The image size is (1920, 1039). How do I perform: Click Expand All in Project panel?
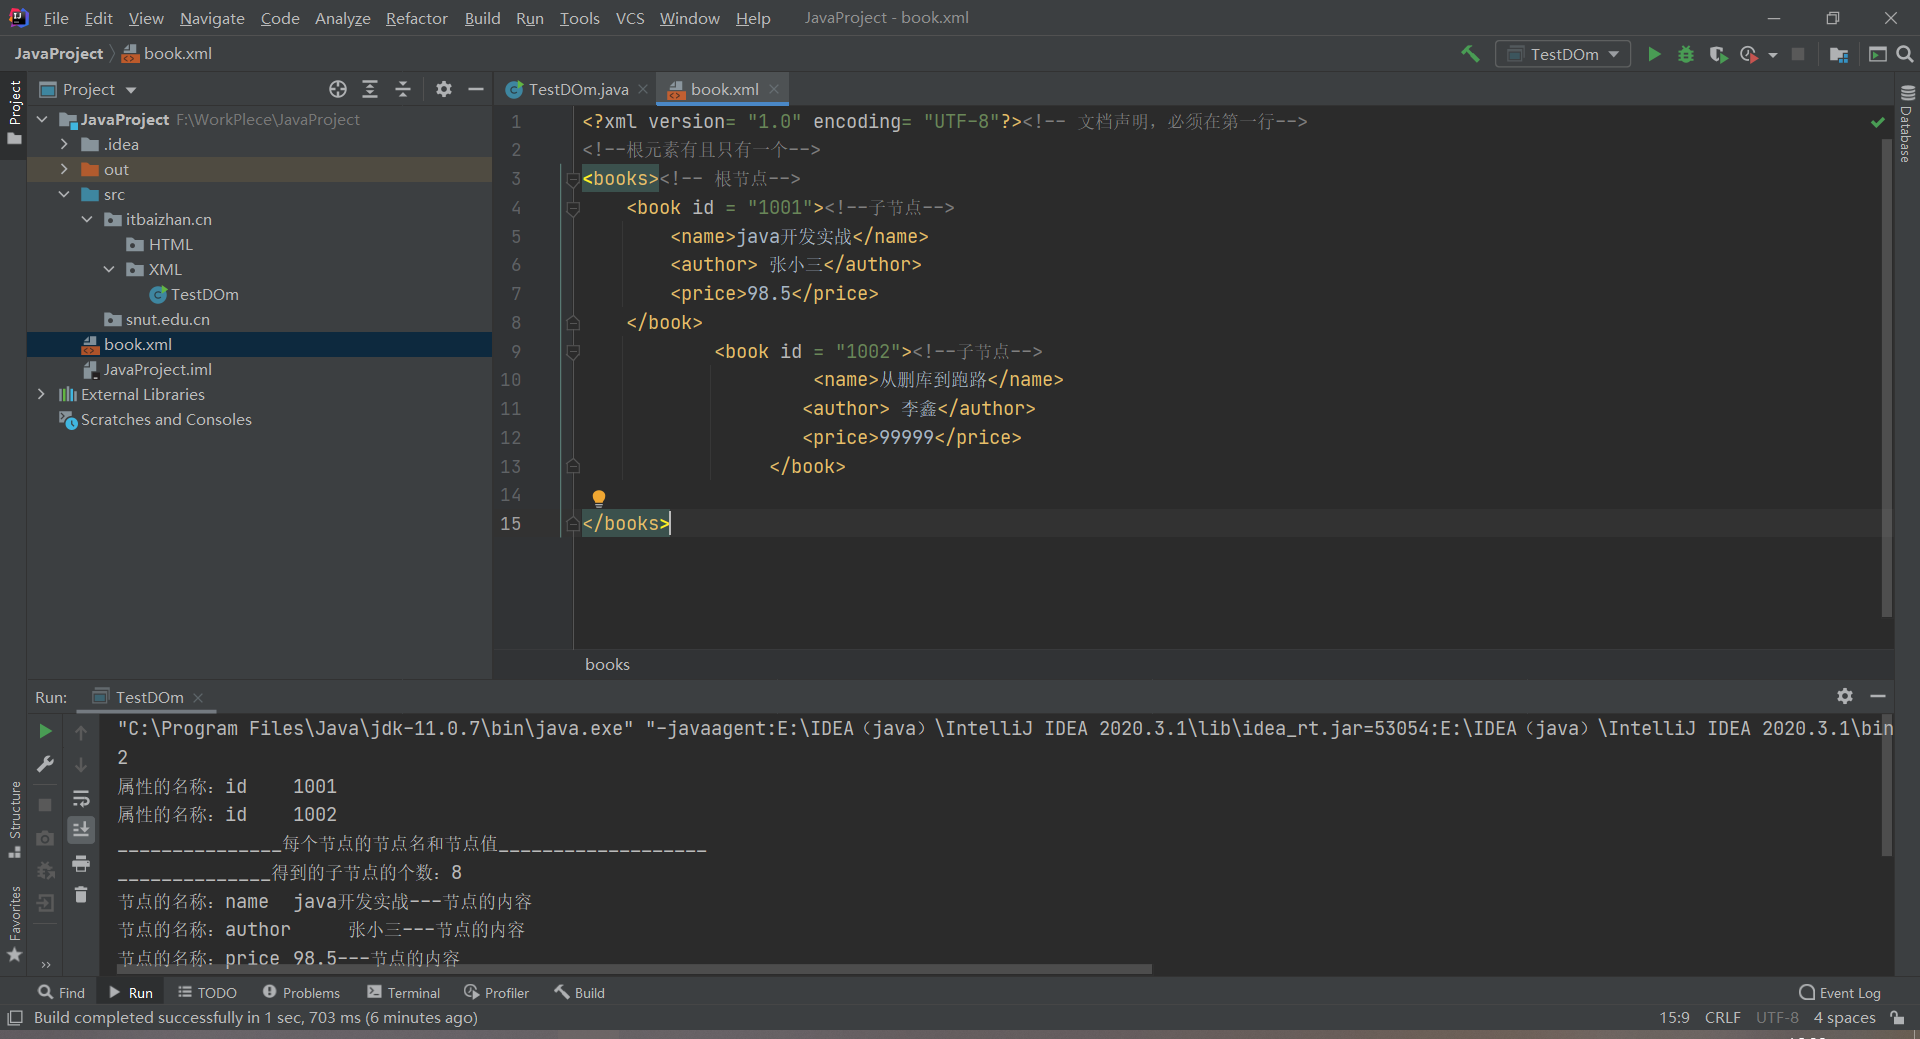pos(370,89)
